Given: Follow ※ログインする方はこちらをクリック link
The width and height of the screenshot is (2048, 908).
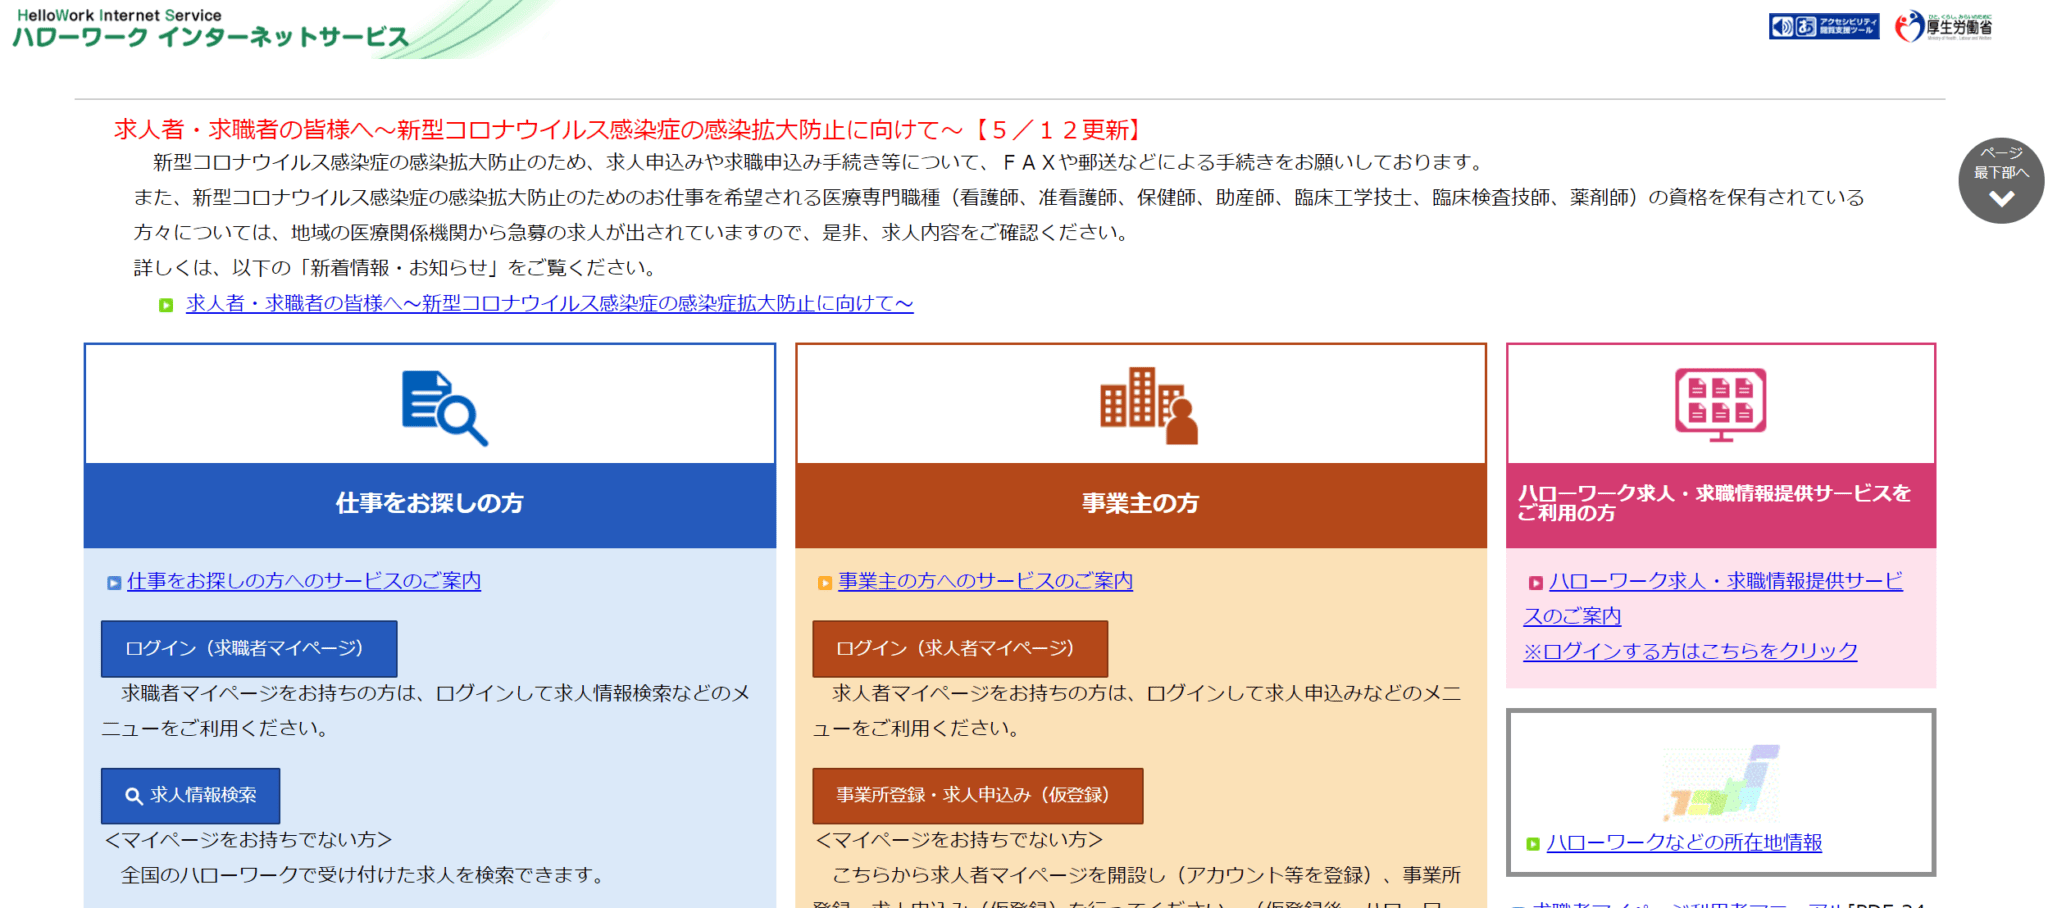Looking at the screenshot, I should coord(1689,652).
